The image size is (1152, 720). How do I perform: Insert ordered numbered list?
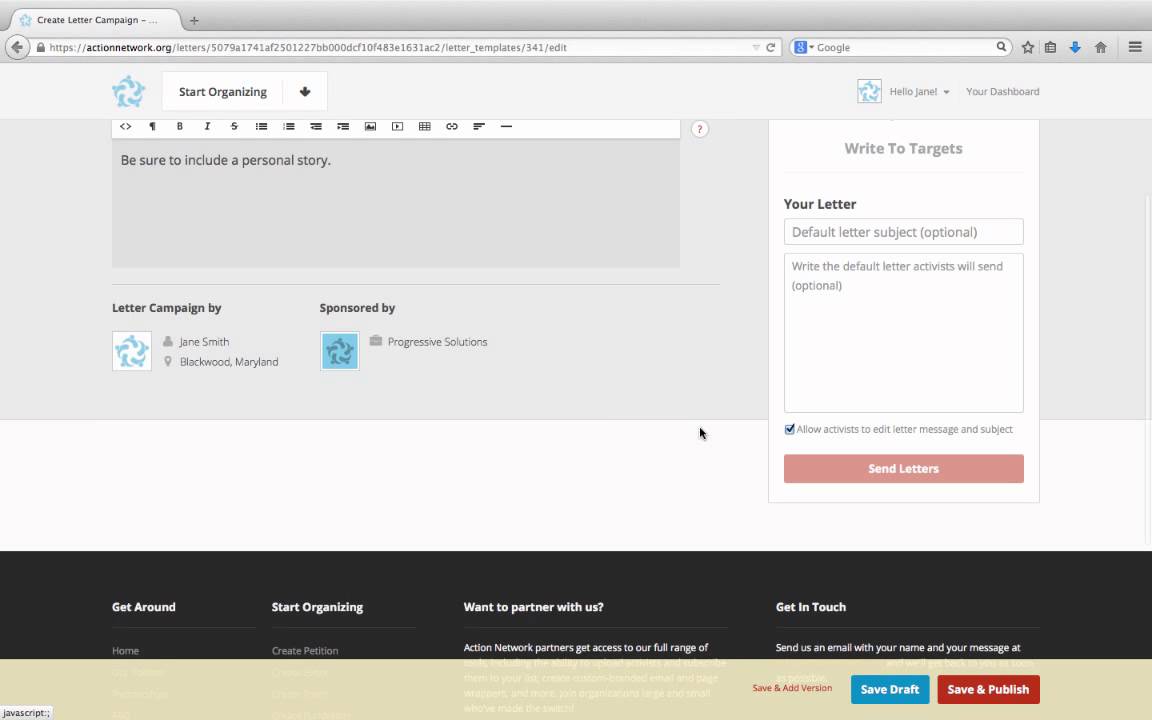click(289, 126)
